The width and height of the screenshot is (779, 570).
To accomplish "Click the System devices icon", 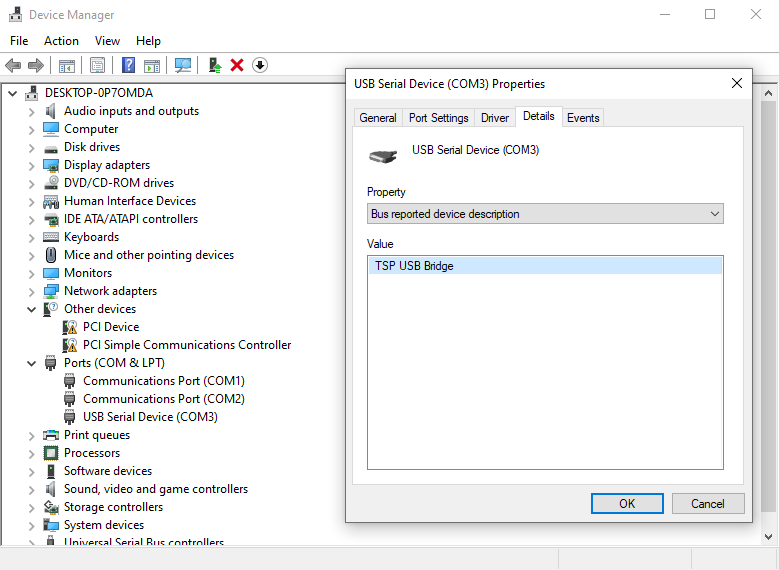I will [51, 525].
